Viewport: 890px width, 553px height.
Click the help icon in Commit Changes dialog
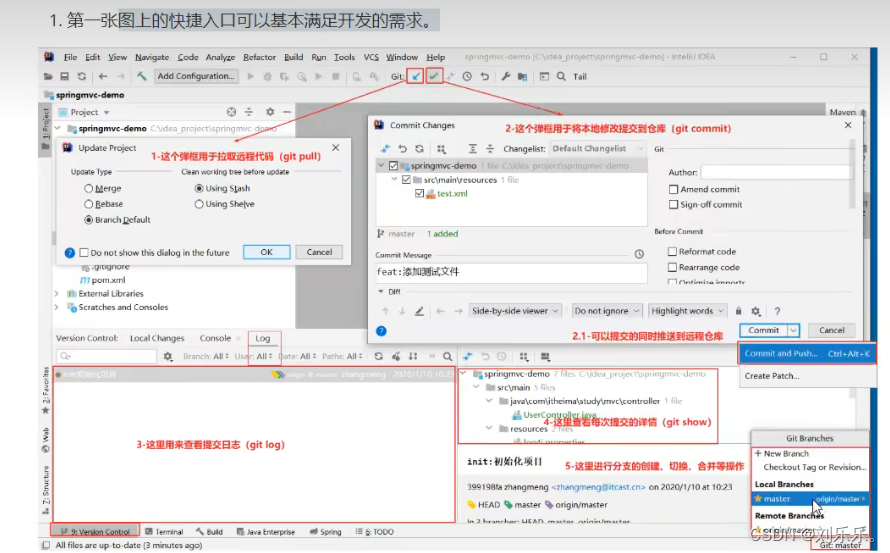(381, 330)
